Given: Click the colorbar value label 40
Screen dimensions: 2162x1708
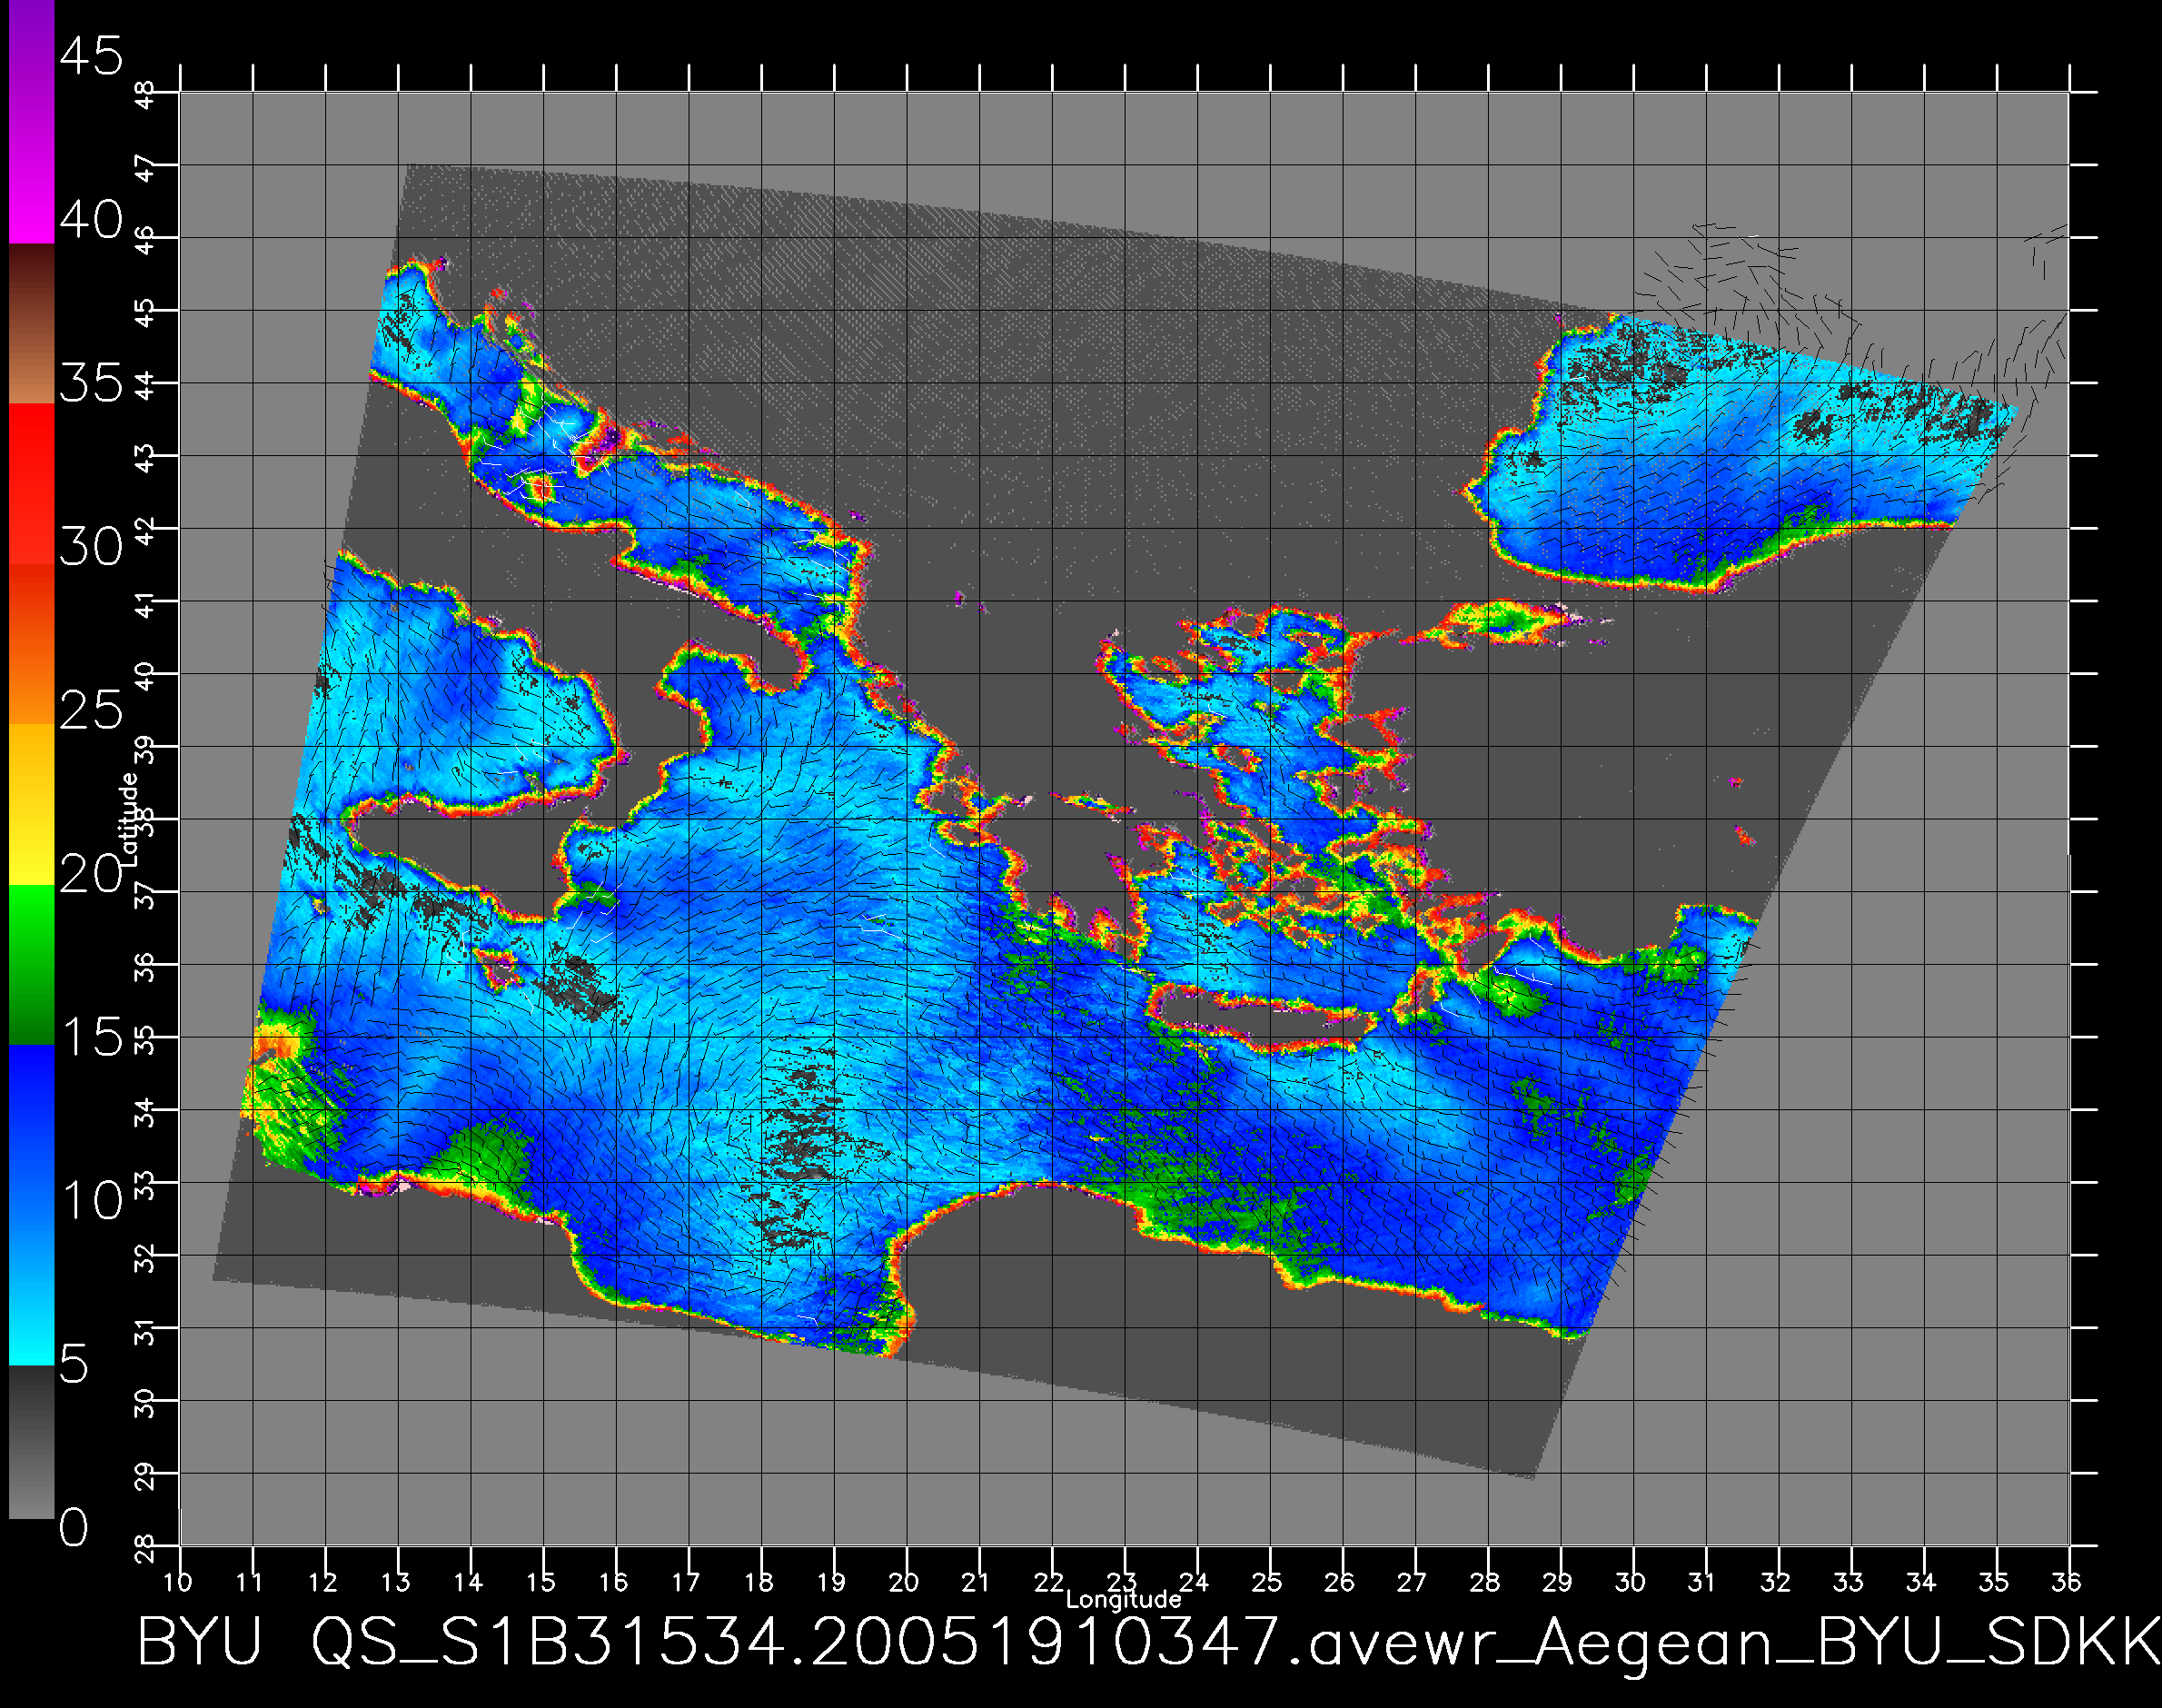Looking at the screenshot, I should click(91, 219).
